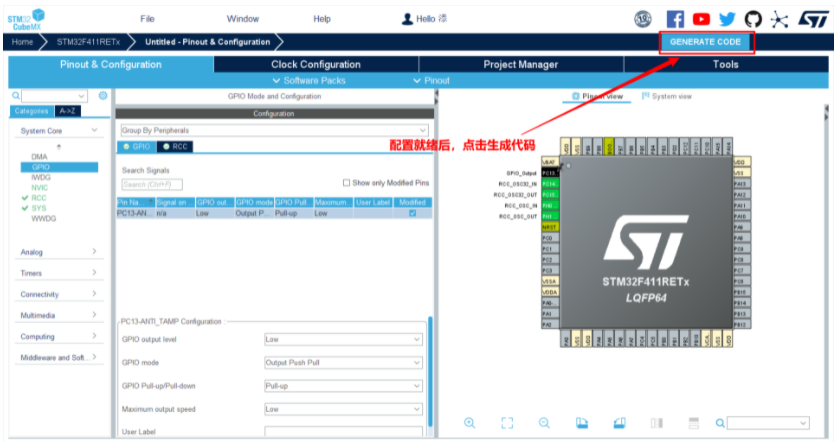
Task: Select WWDG in the System Core list
Action: tap(44, 218)
